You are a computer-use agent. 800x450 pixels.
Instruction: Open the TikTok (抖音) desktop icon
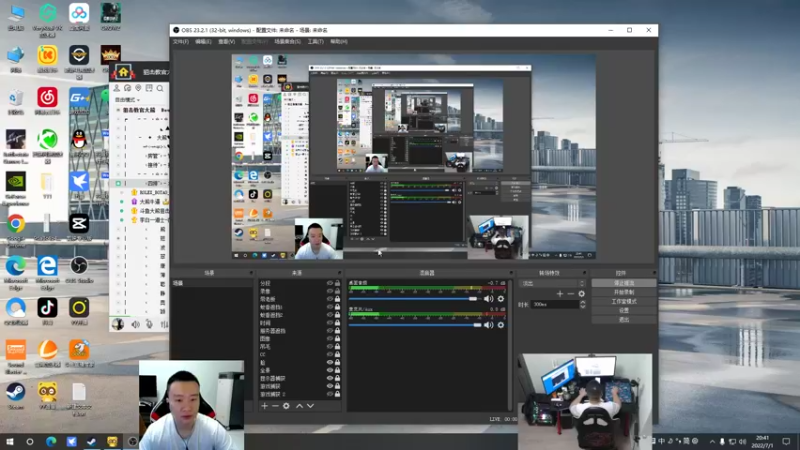click(x=47, y=311)
